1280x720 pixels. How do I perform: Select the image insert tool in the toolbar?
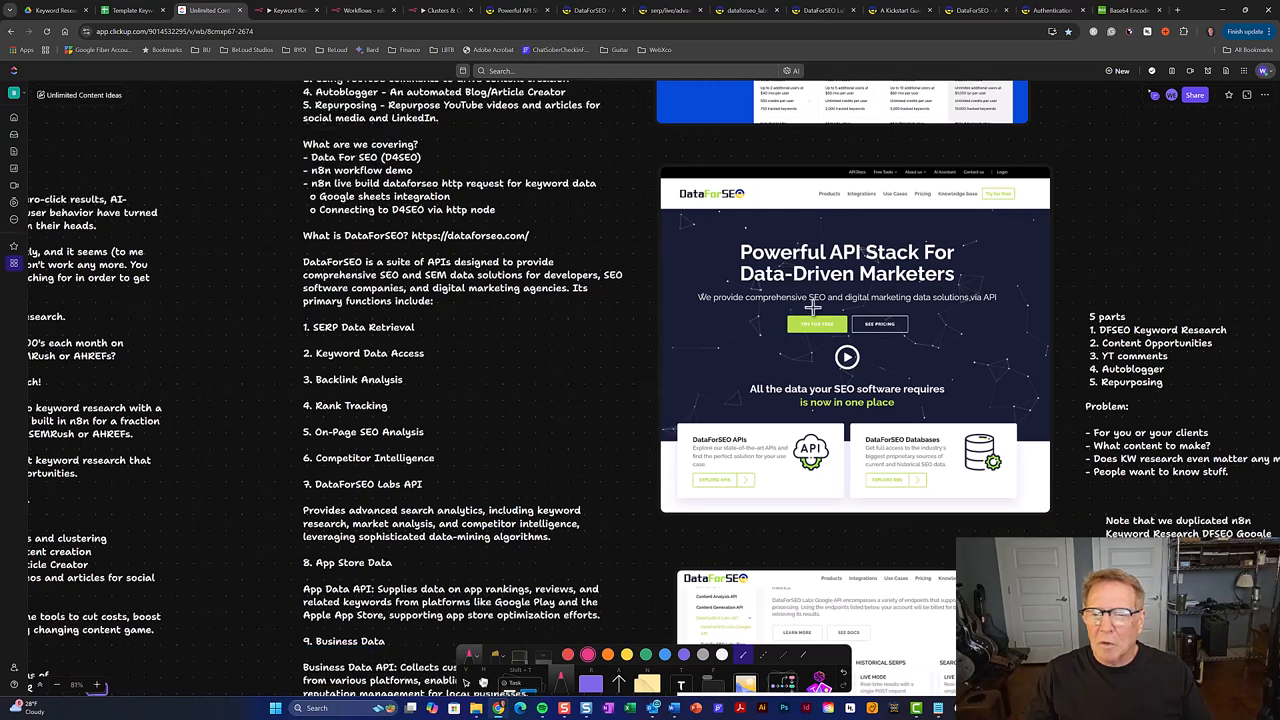coord(747,683)
